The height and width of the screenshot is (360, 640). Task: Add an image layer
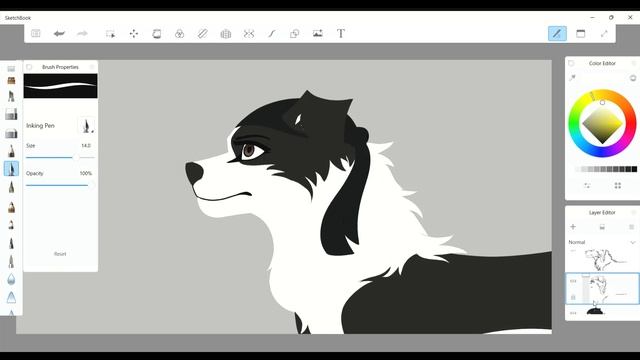pyautogui.click(x=602, y=227)
